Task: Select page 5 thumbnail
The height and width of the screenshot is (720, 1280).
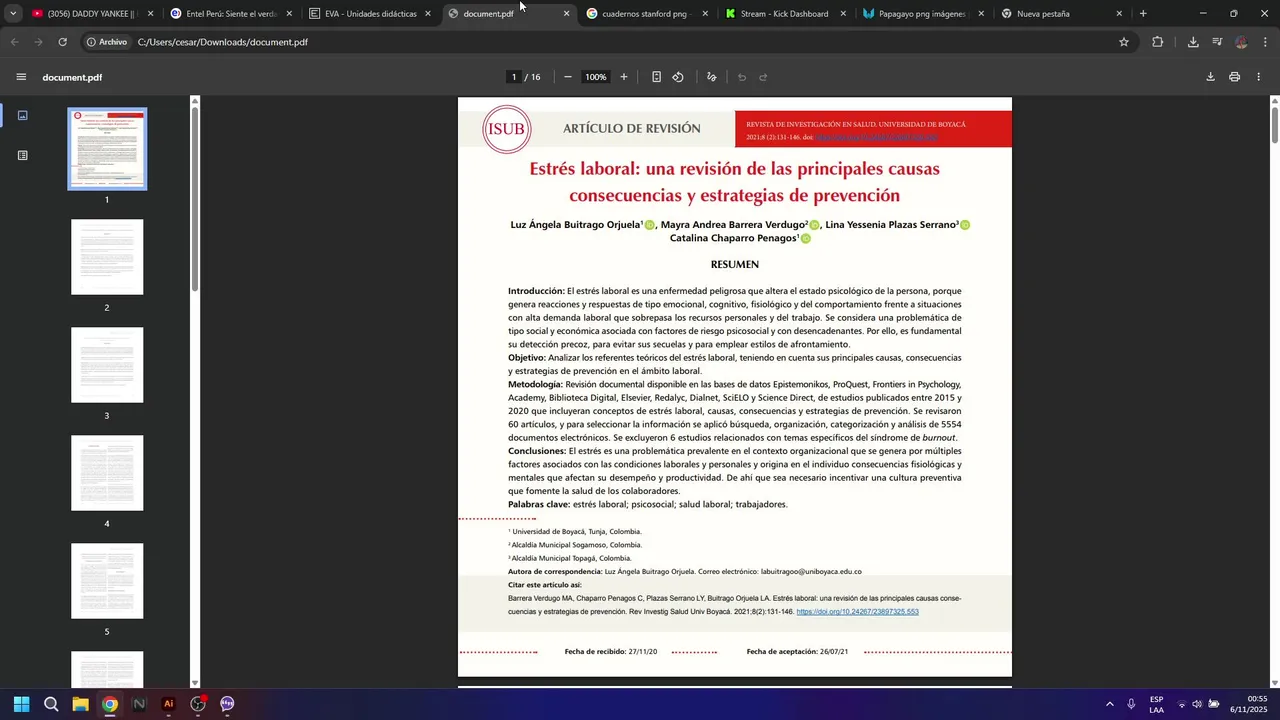Action: (x=107, y=581)
